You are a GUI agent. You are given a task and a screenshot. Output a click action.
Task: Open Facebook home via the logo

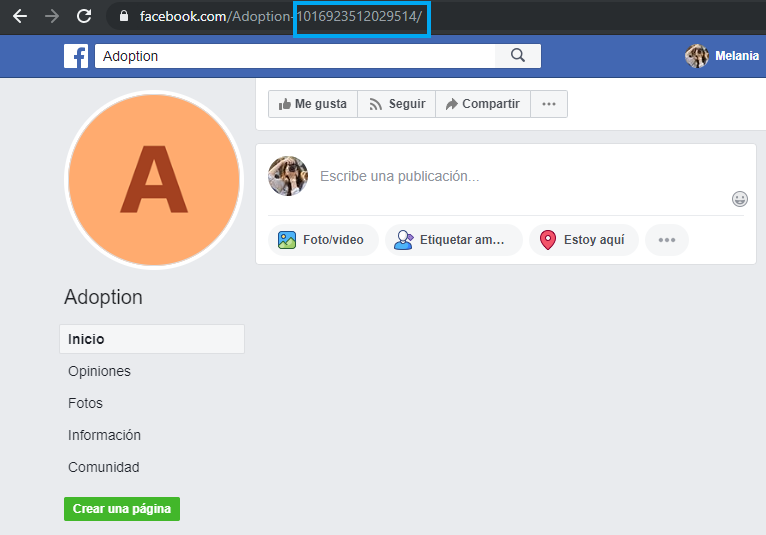pyautogui.click(x=76, y=56)
